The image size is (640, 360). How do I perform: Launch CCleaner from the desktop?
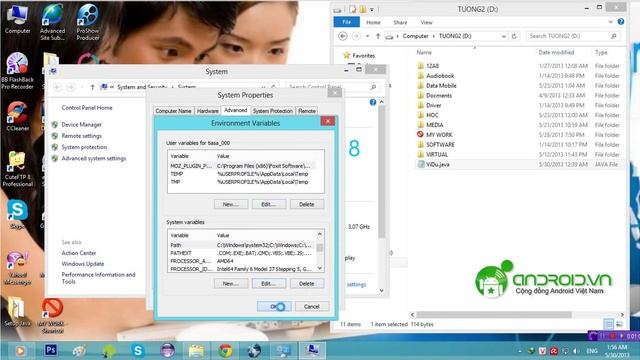tap(17, 116)
